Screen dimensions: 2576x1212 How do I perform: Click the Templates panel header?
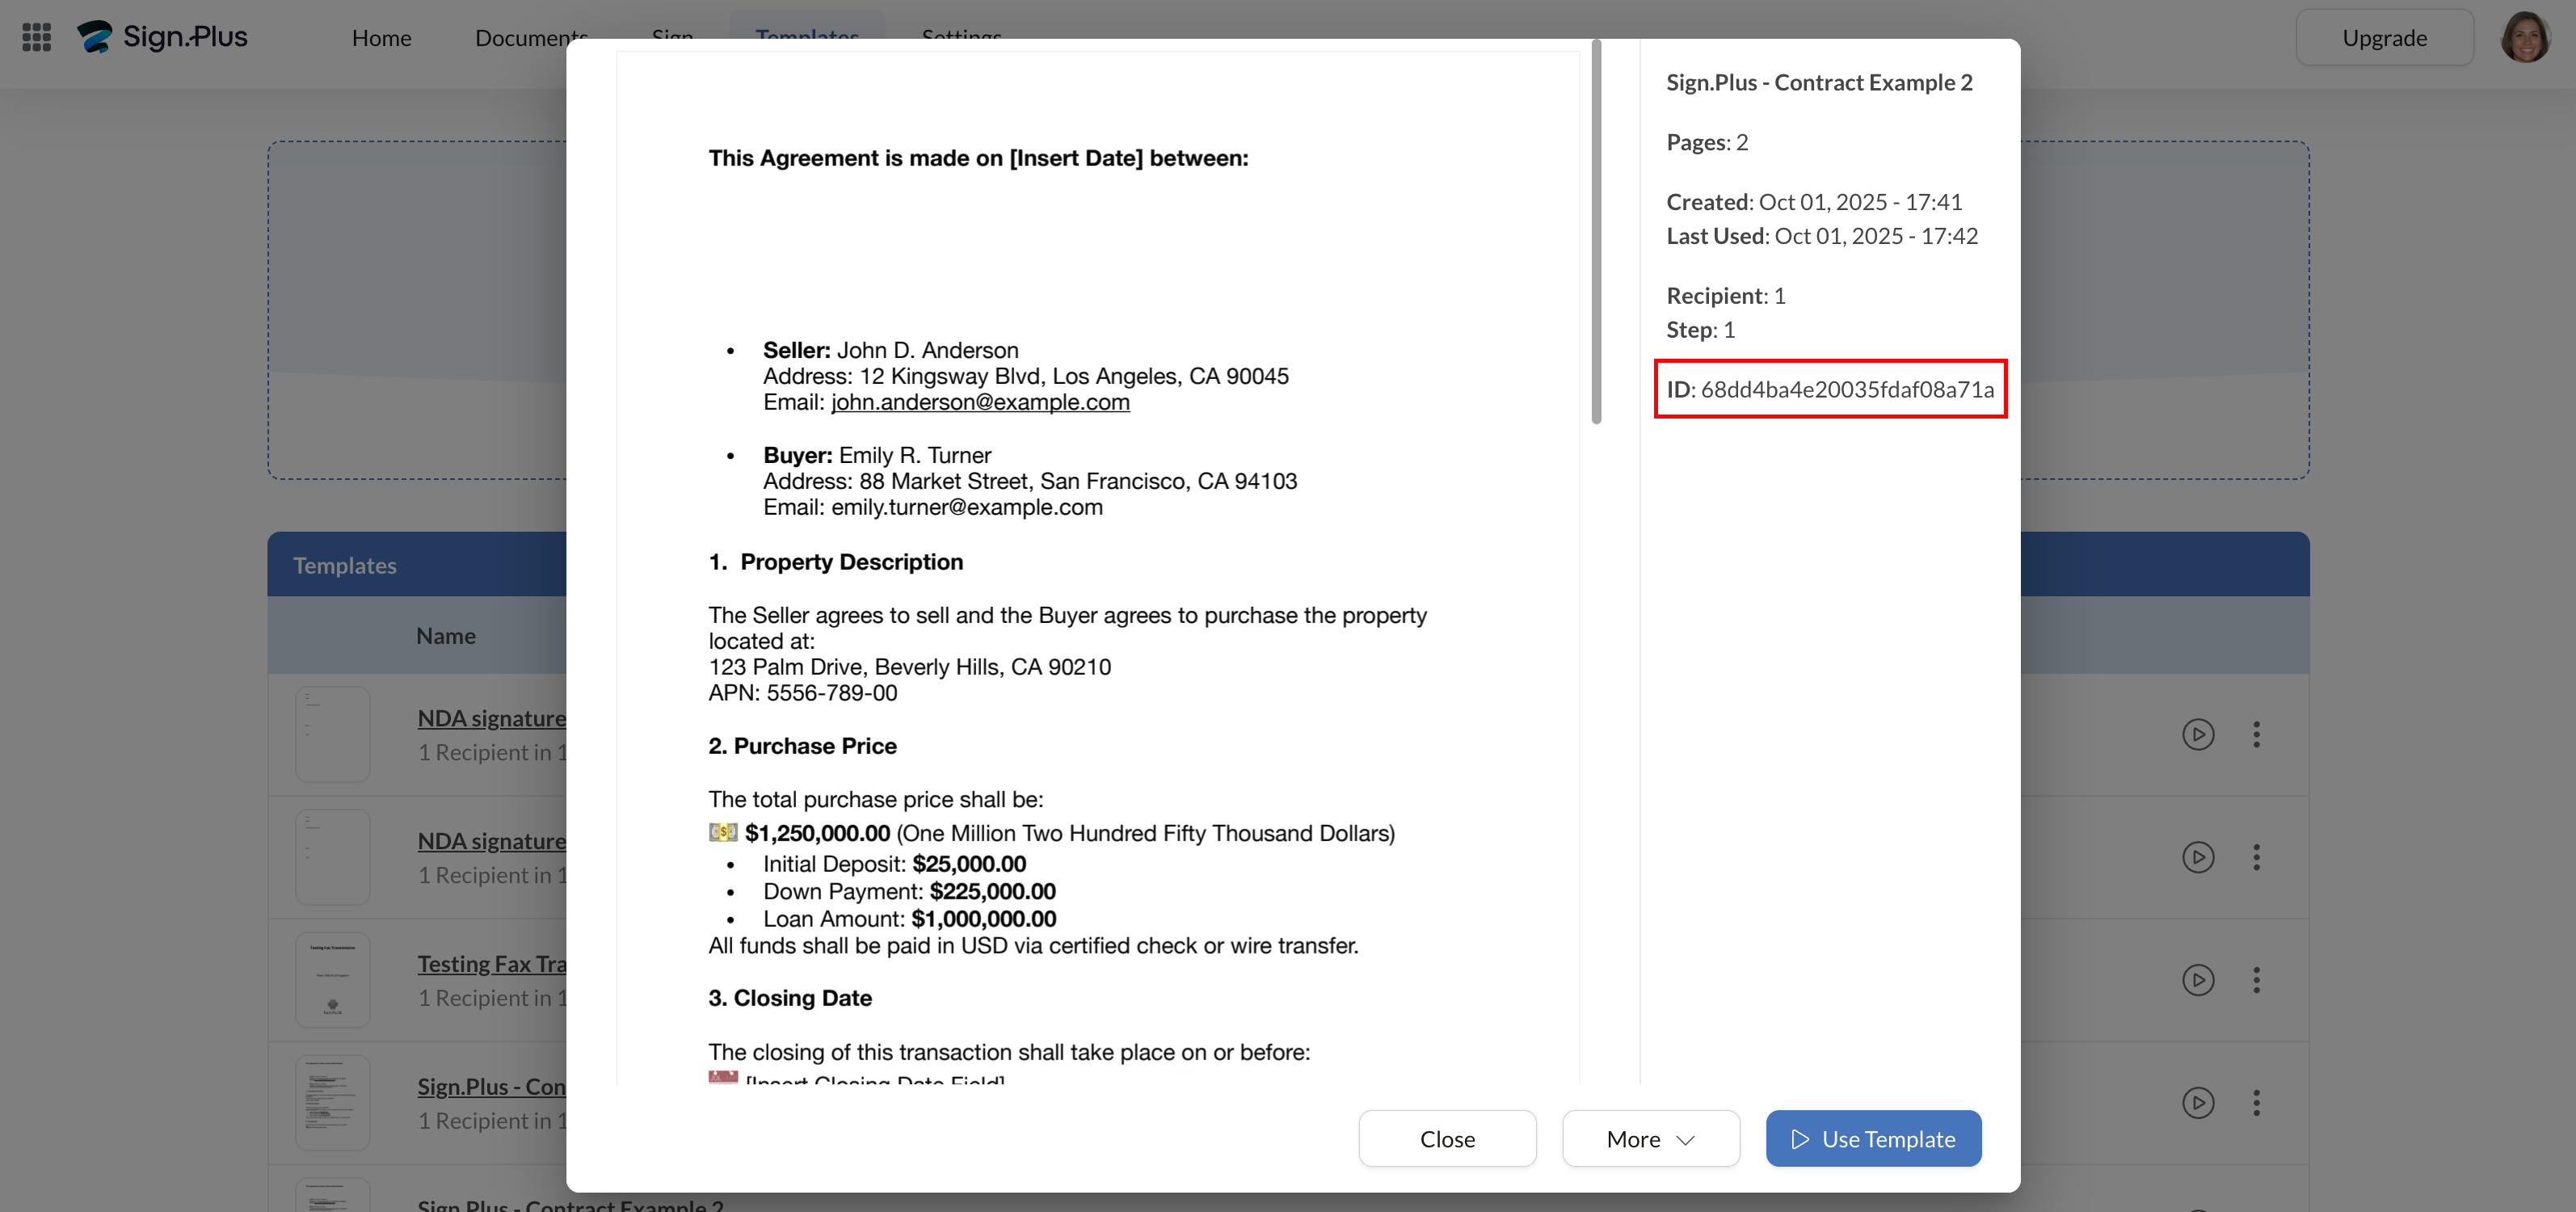coord(1288,565)
